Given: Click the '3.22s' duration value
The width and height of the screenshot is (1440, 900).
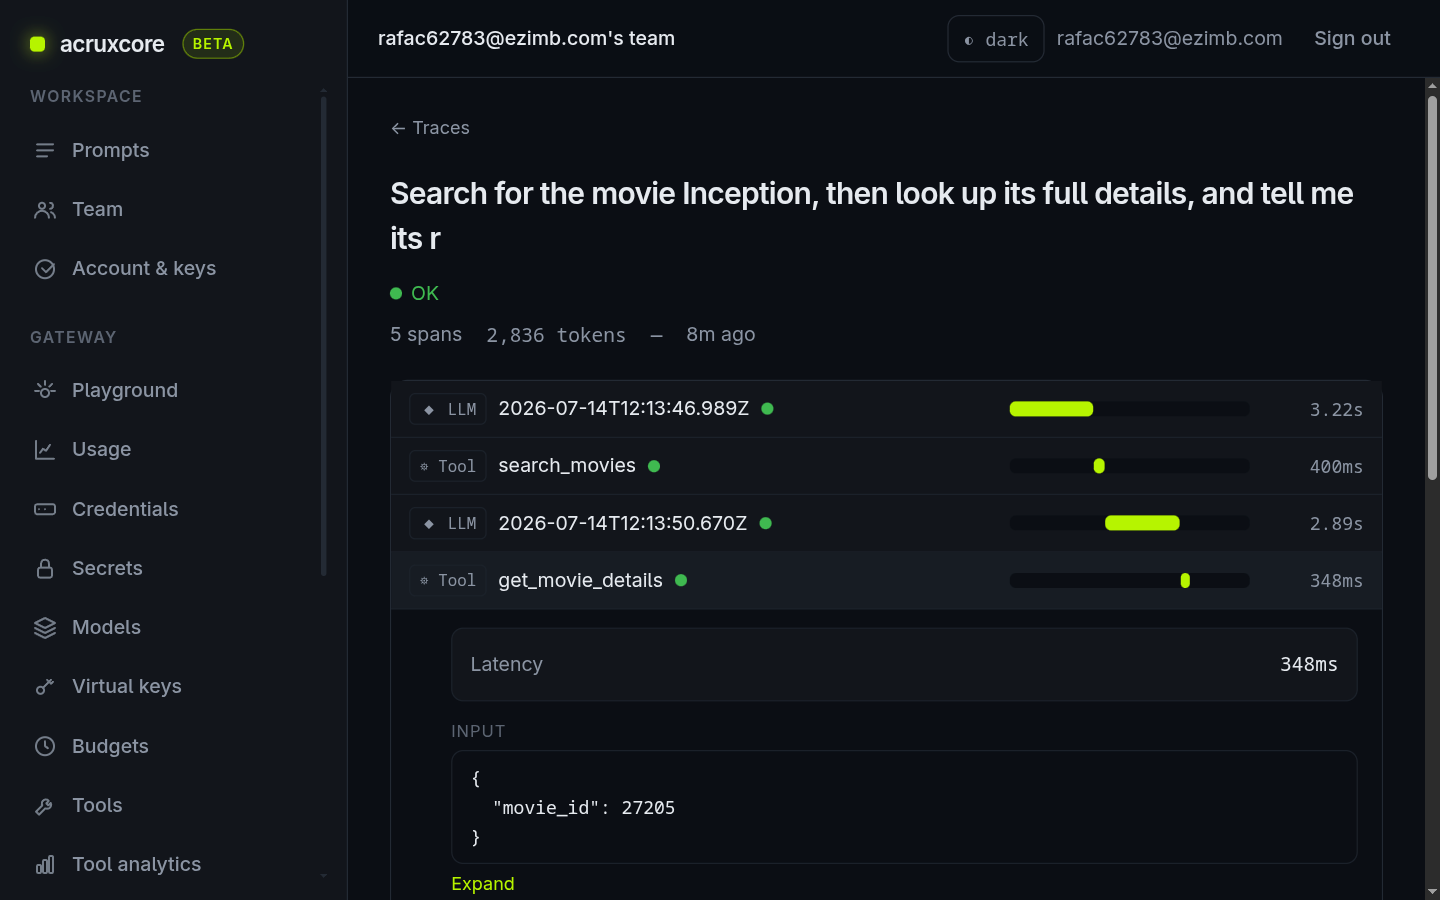Looking at the screenshot, I should pyautogui.click(x=1336, y=409).
